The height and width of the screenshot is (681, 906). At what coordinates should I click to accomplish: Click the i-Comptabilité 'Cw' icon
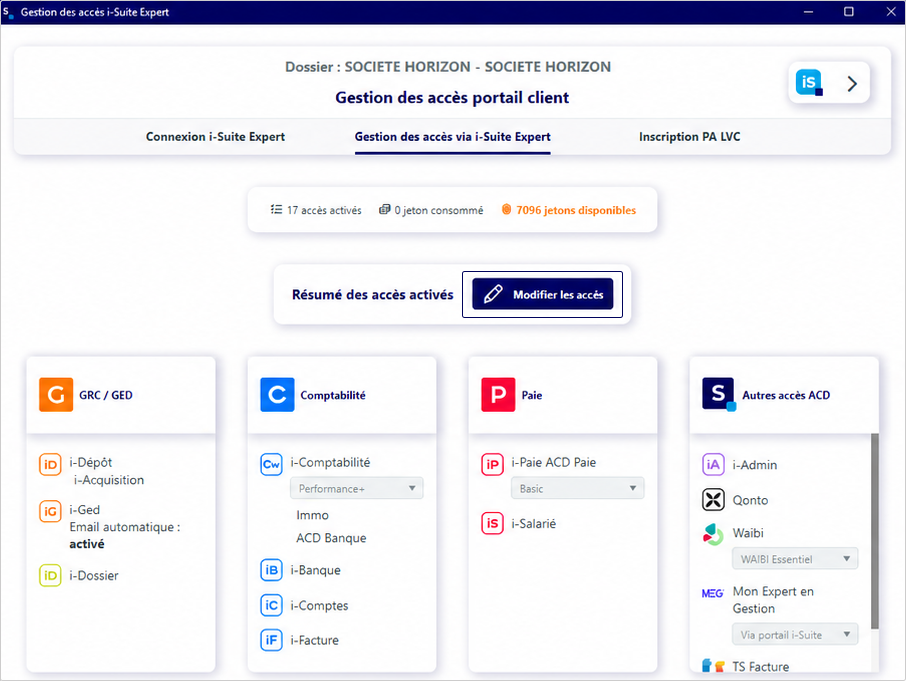pos(271,464)
